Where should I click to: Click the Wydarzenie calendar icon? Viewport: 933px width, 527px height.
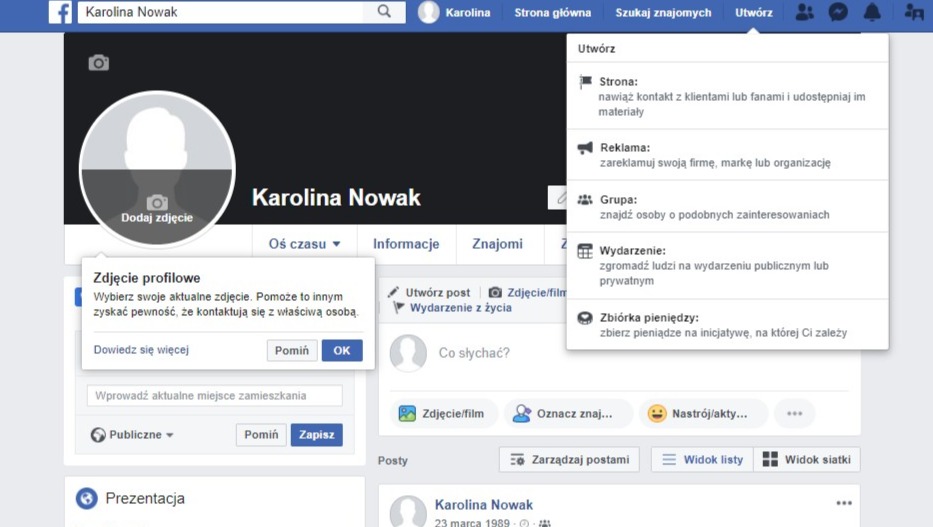click(x=586, y=251)
